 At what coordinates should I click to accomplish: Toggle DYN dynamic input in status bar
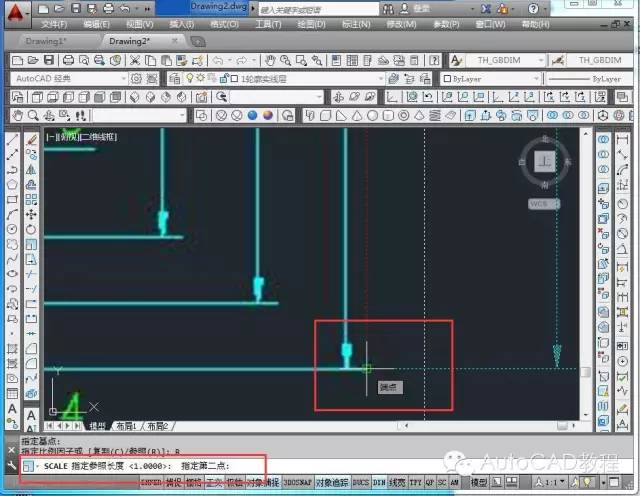click(379, 482)
